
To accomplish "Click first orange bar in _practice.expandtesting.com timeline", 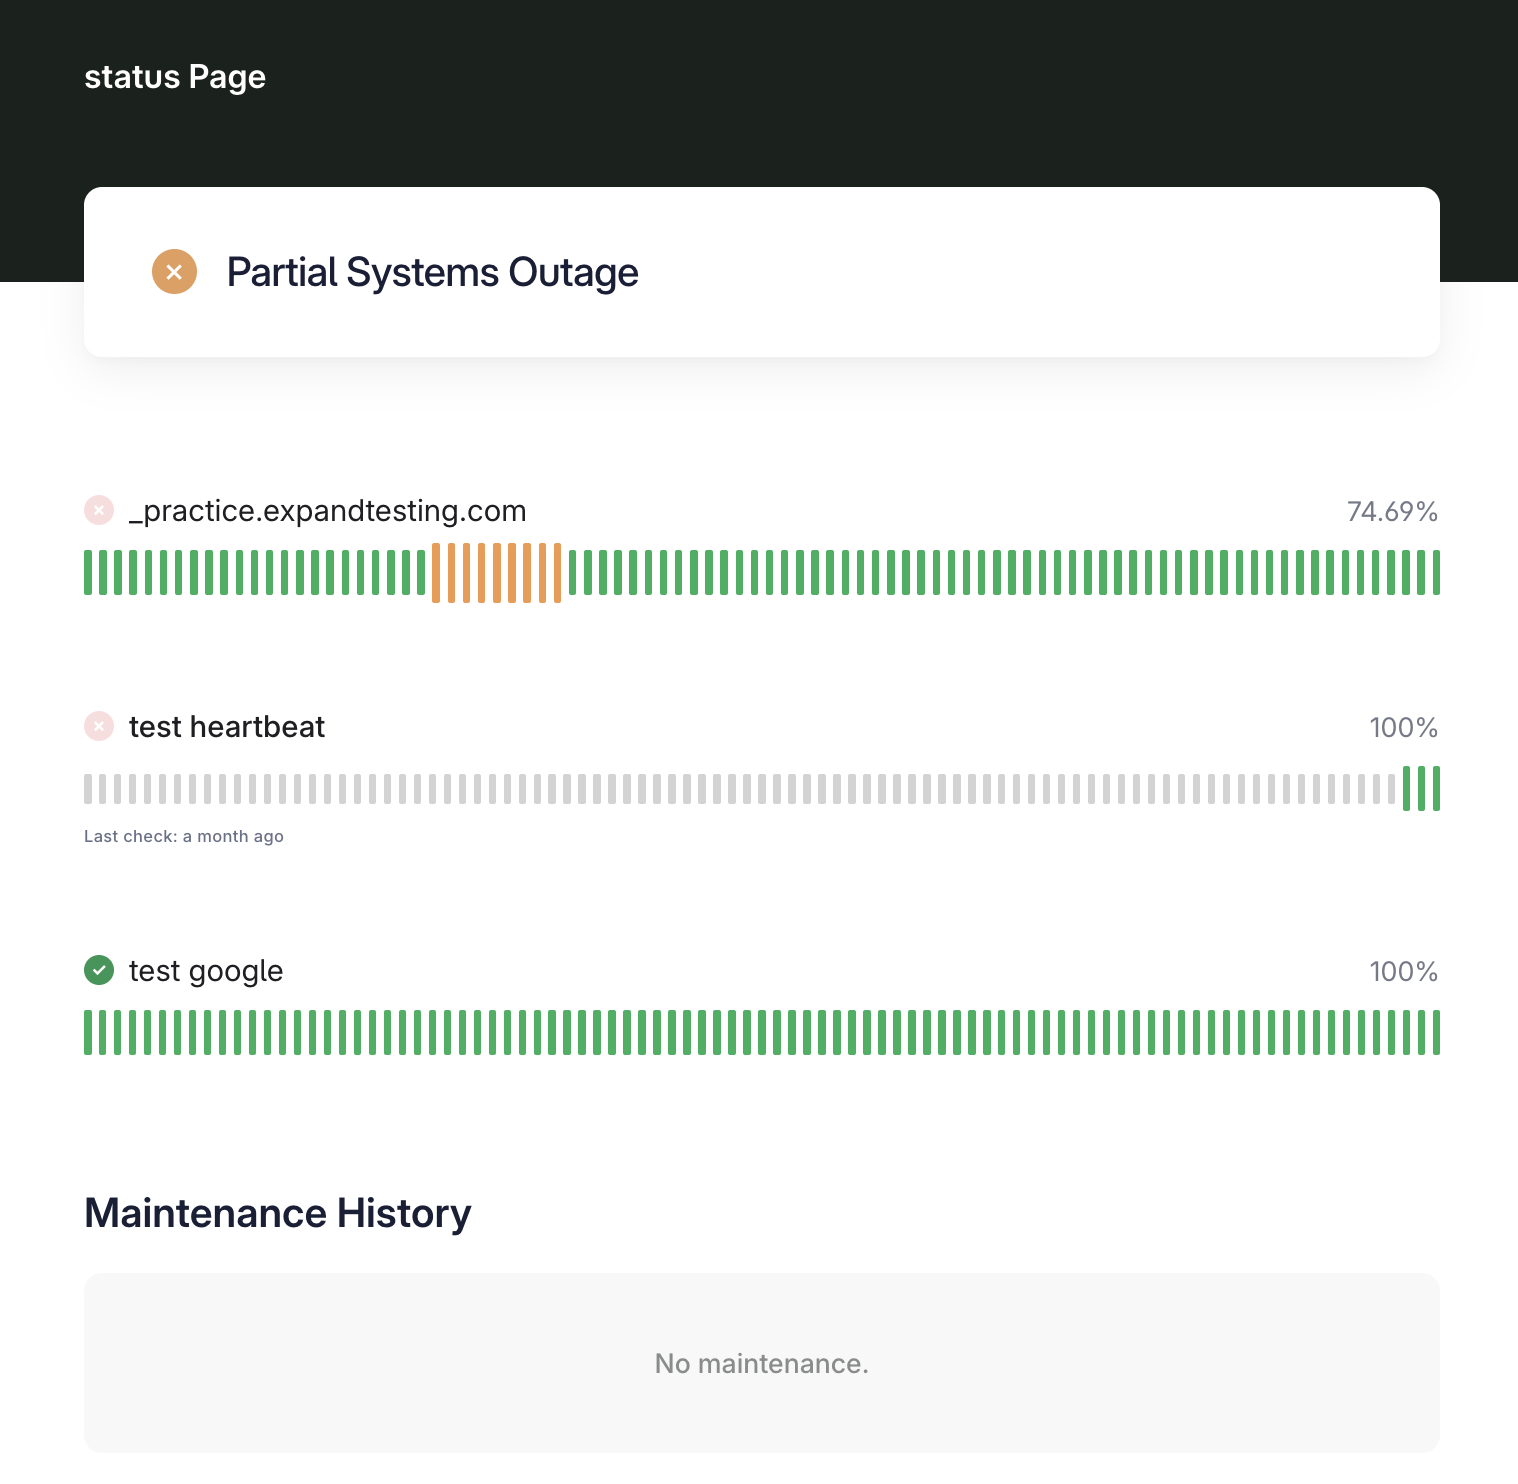I will coord(436,573).
